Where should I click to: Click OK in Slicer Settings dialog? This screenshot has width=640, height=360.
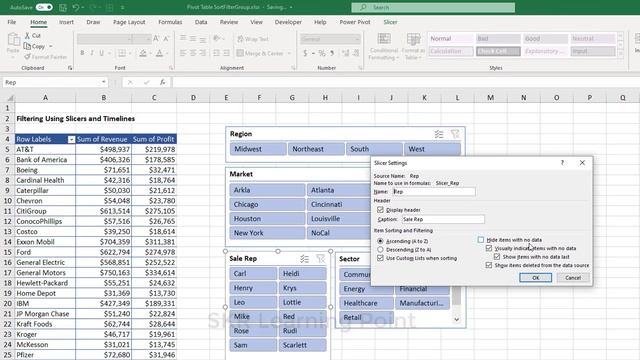[536, 278]
